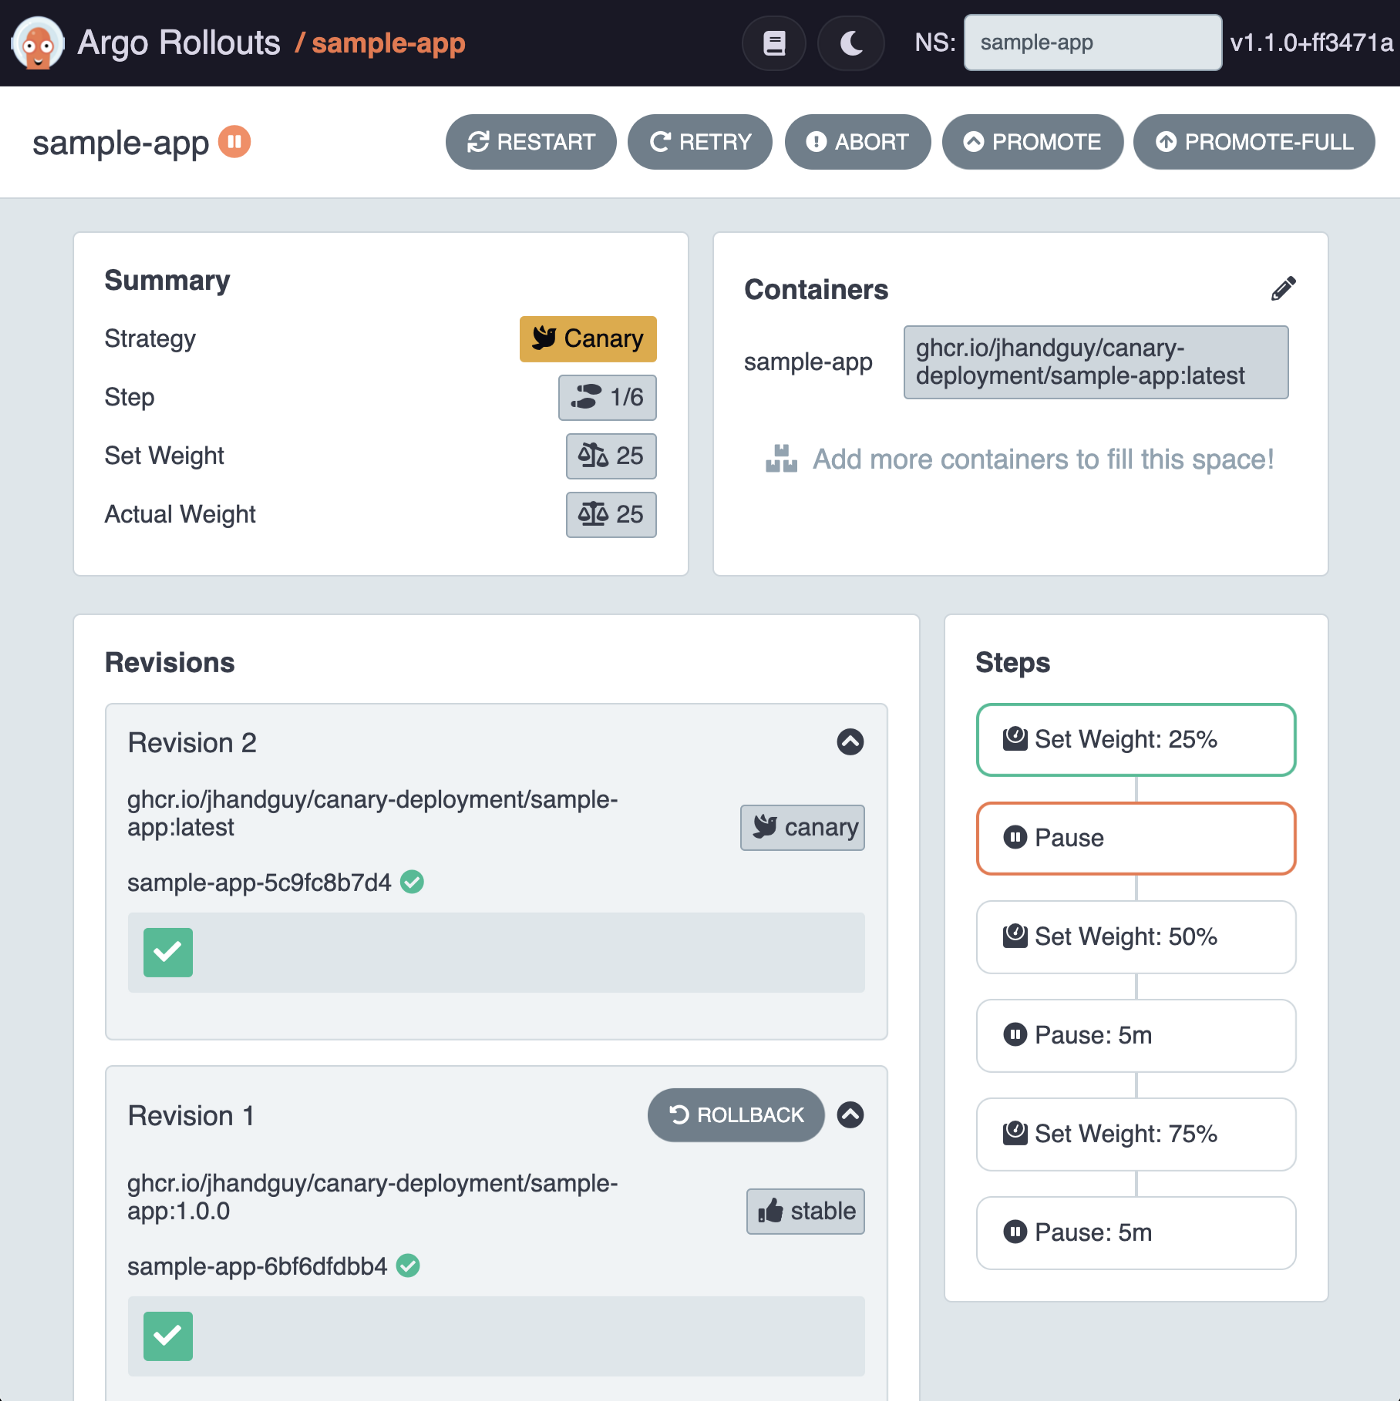This screenshot has height=1401, width=1400.
Task: Click the Actual Weight label in Summary
Action: [x=180, y=515]
